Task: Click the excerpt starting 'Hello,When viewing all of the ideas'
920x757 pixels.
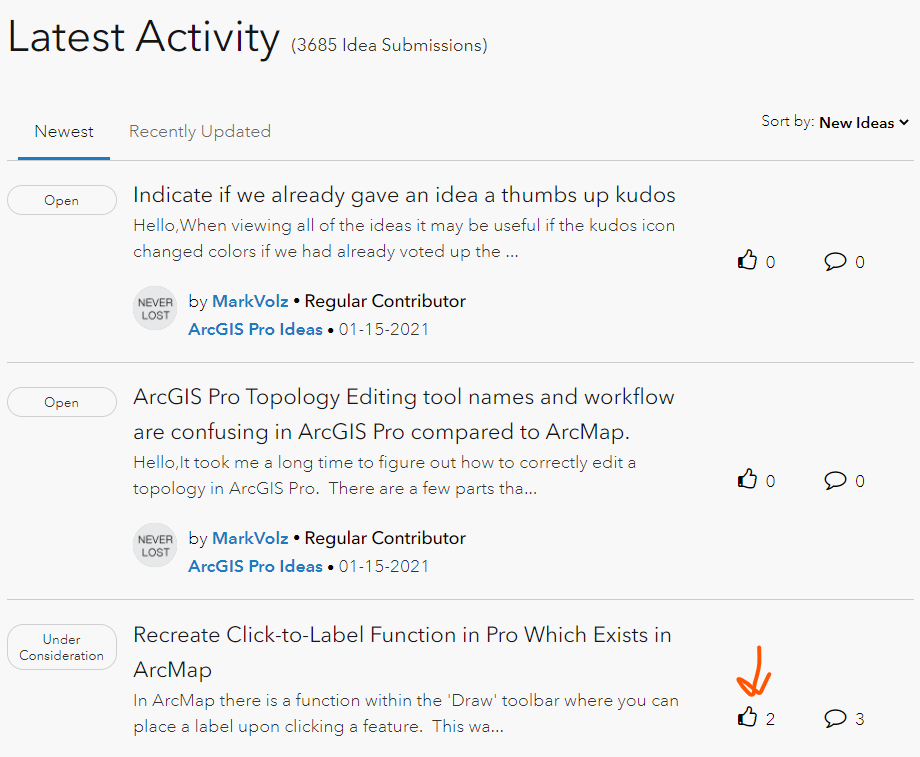Action: [x=404, y=238]
